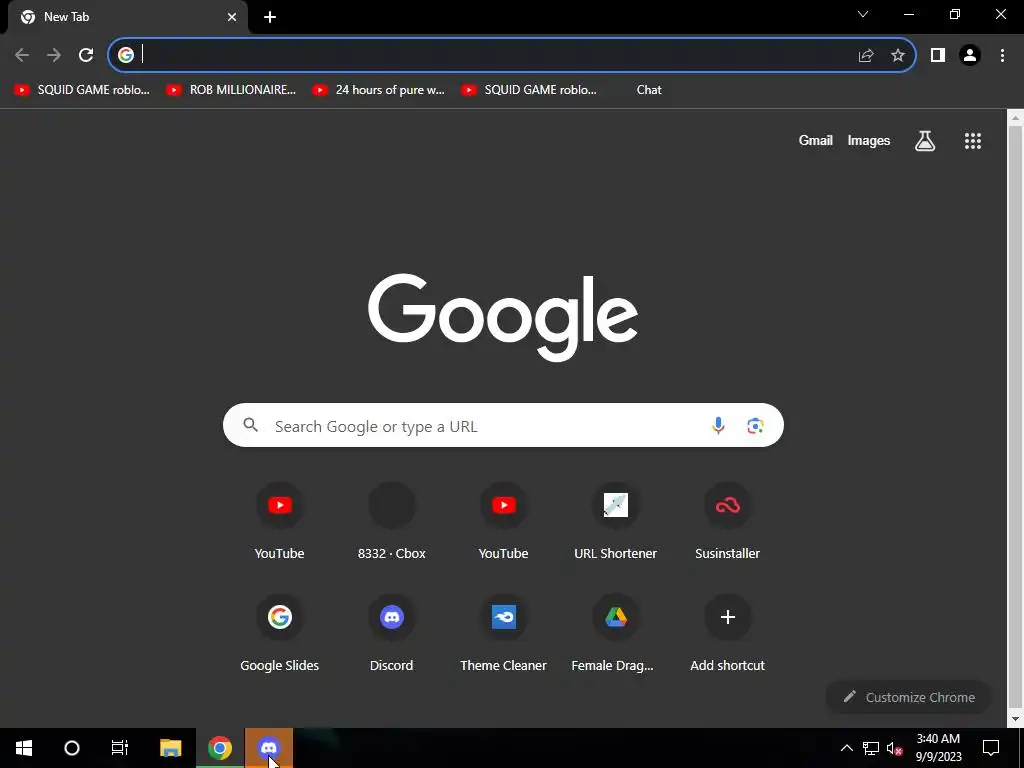This screenshot has width=1024, height=768.
Task: Open Task View on taskbar
Action: [120, 748]
